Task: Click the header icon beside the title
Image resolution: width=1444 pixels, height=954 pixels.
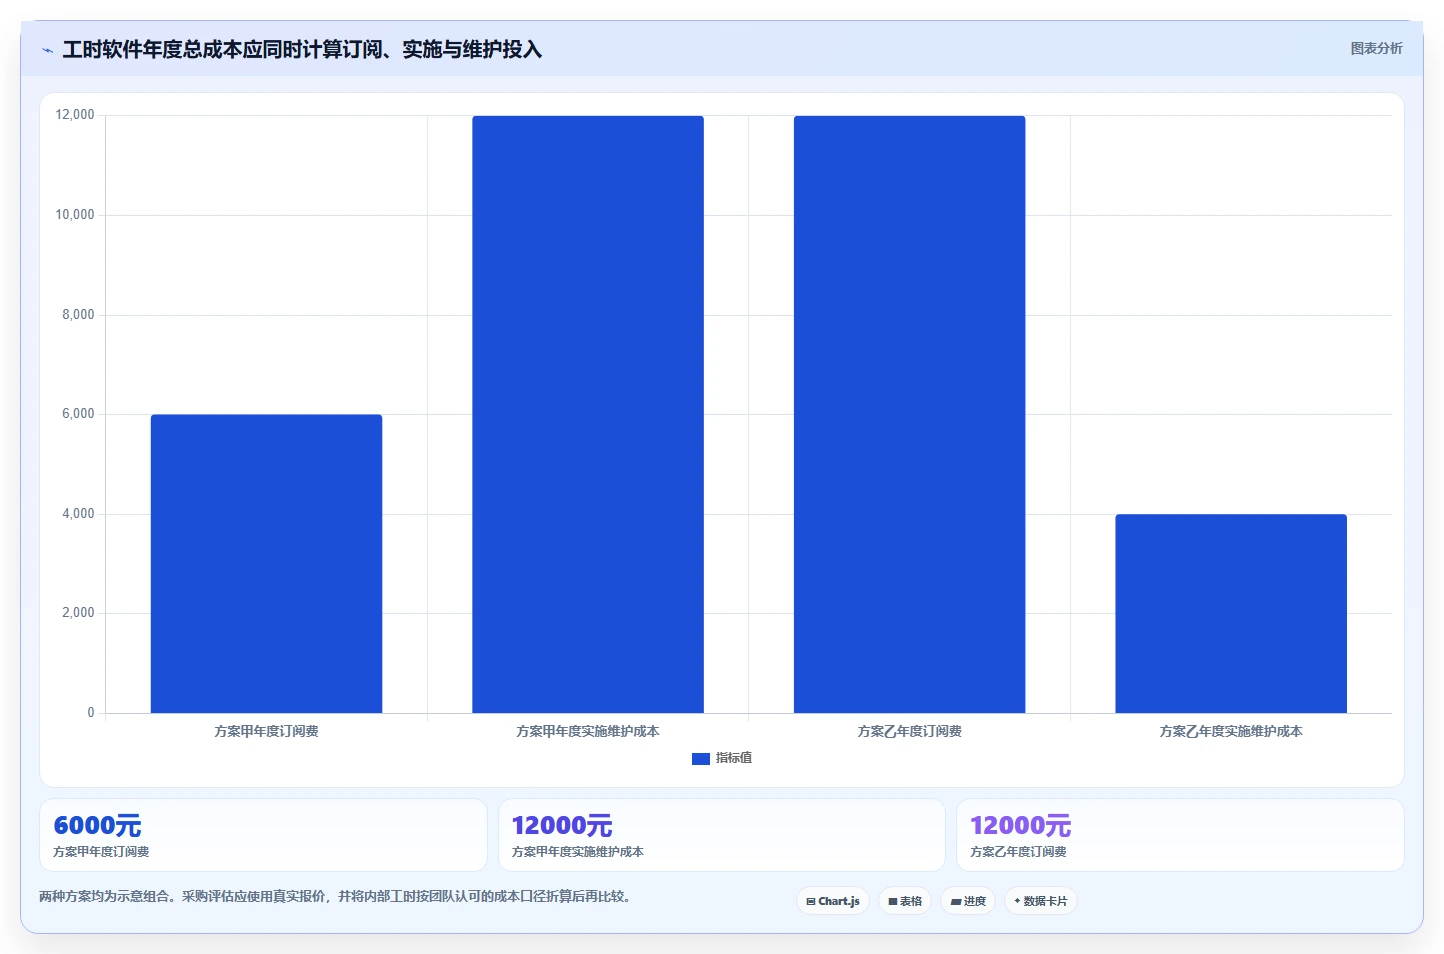Action: pos(47,50)
